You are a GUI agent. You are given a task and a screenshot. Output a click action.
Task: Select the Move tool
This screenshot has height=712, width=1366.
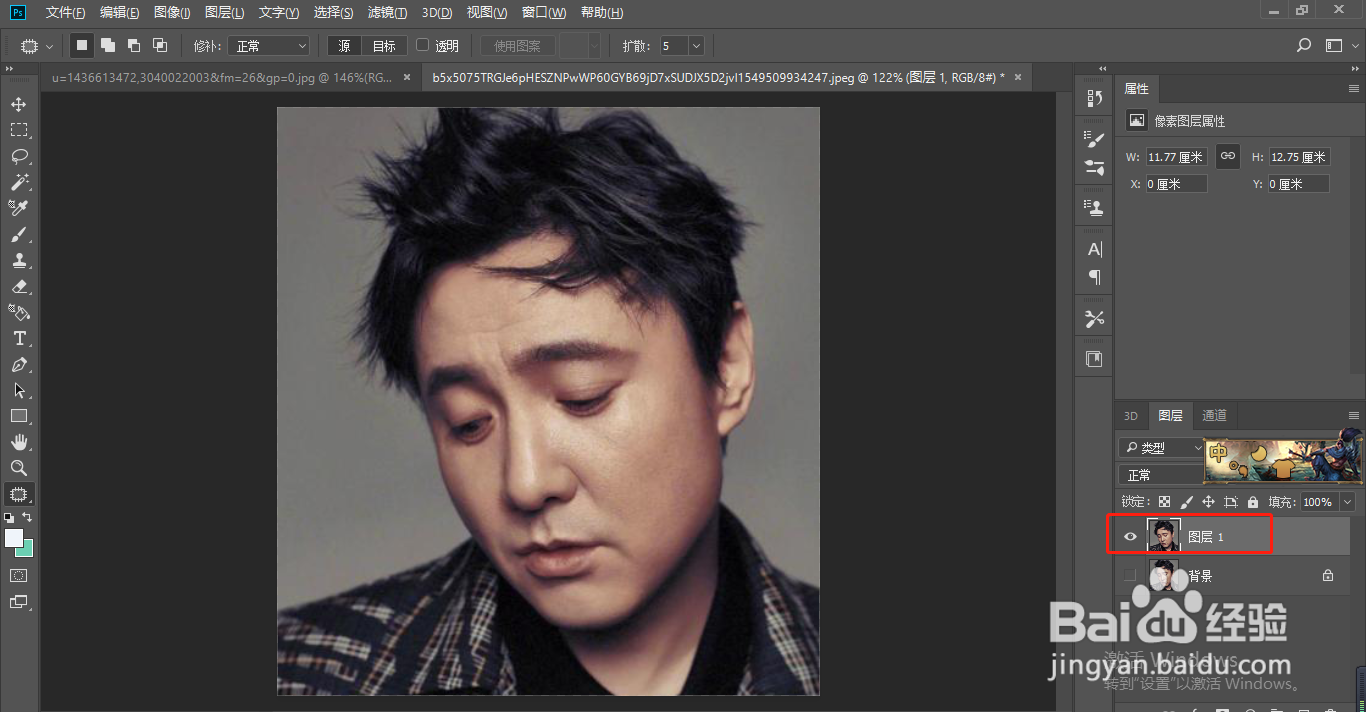click(x=19, y=104)
